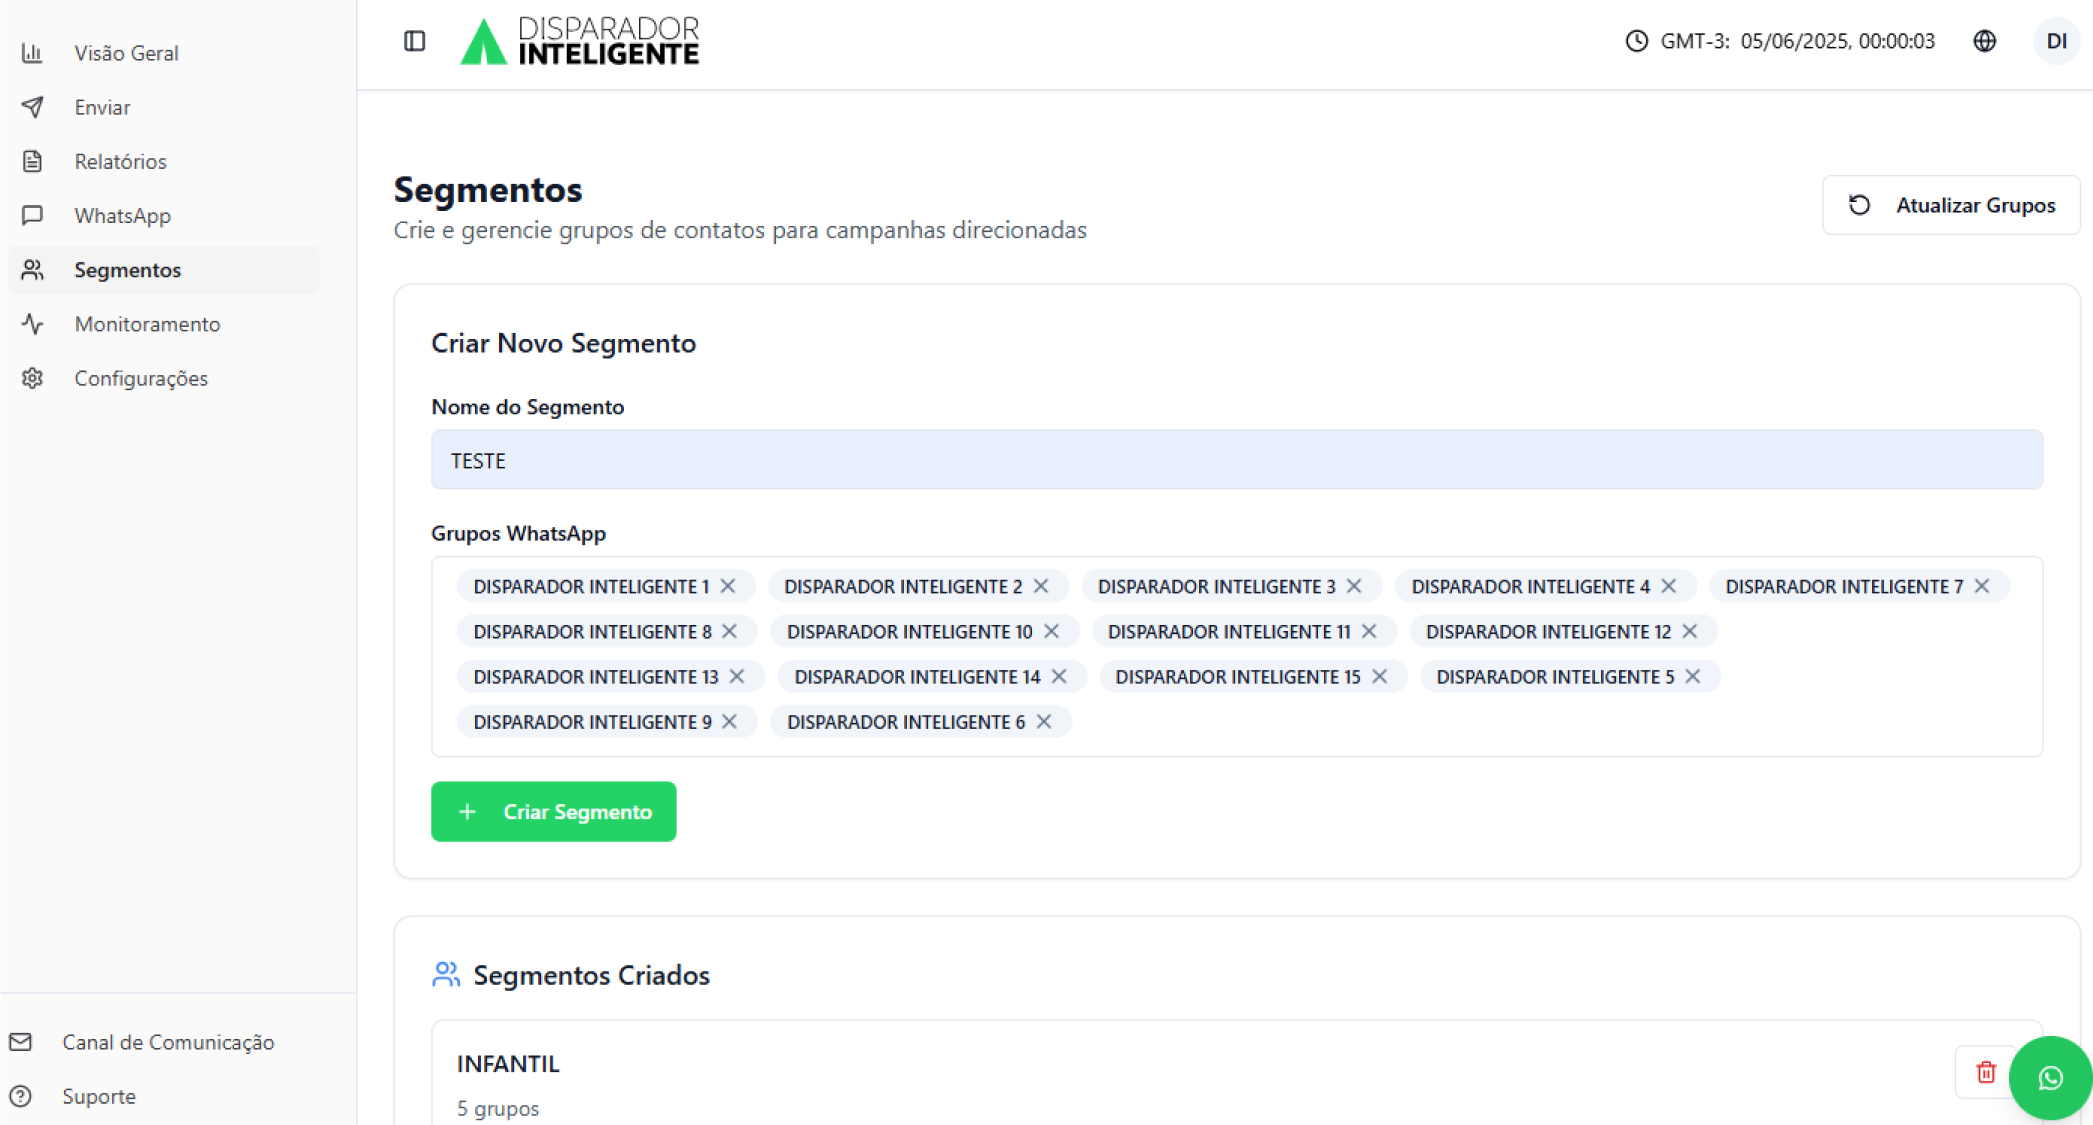The height and width of the screenshot is (1125, 2093).
Task: Click the Nome do Segmento input field
Action: [1236, 460]
